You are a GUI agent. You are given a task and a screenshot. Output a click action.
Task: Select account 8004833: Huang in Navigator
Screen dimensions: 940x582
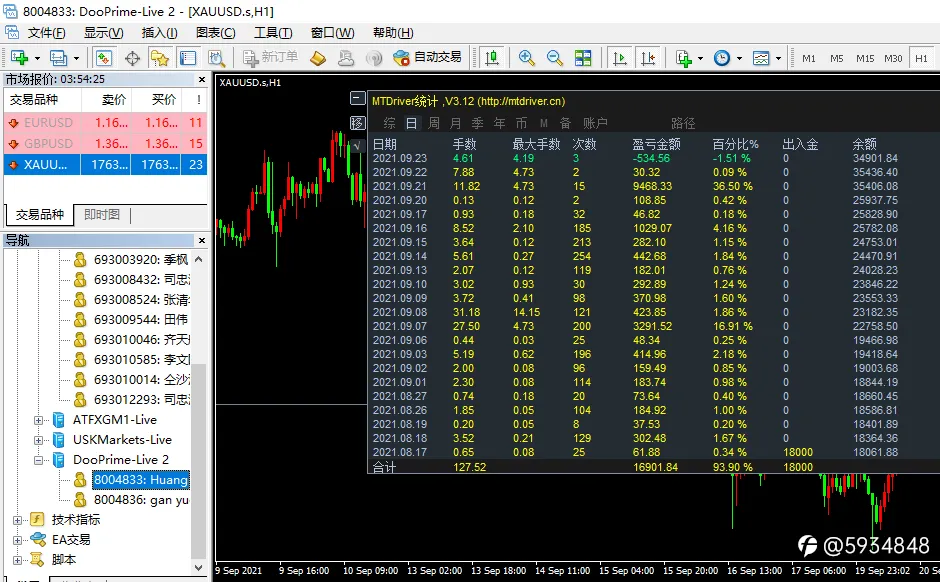point(140,480)
